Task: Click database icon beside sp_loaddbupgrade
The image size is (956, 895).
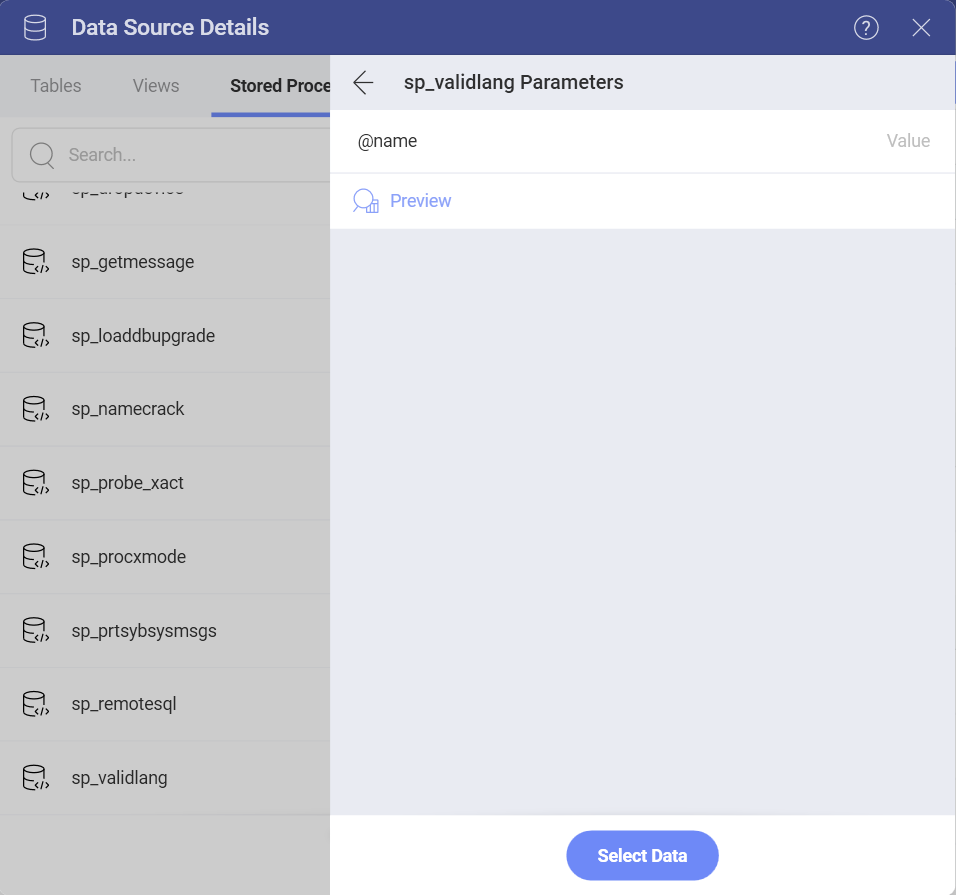Action: [34, 335]
